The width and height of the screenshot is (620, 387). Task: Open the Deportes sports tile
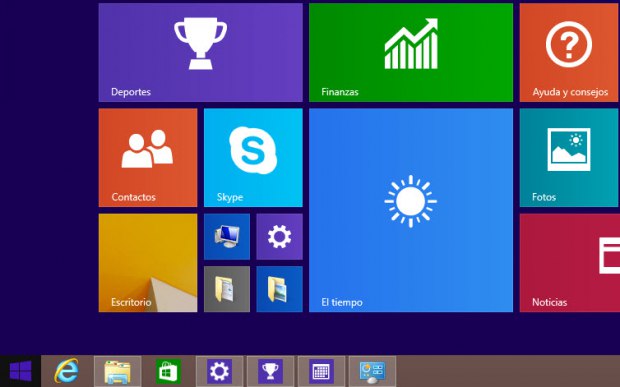200,53
